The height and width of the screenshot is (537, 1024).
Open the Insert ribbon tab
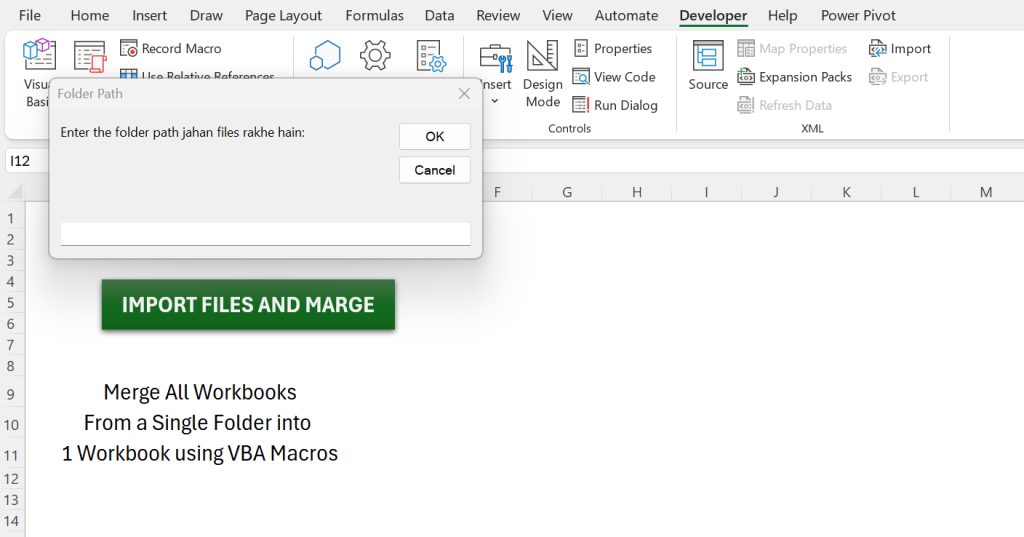tap(149, 16)
